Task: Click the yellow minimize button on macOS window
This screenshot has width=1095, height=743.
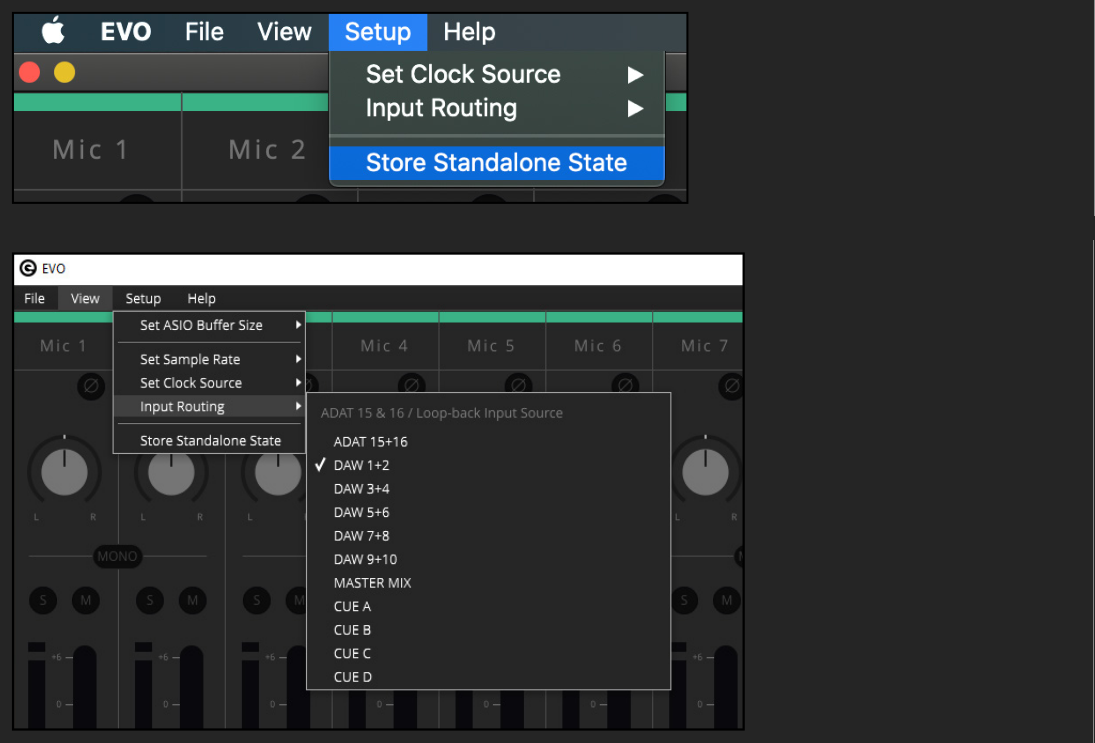Action: point(64,72)
